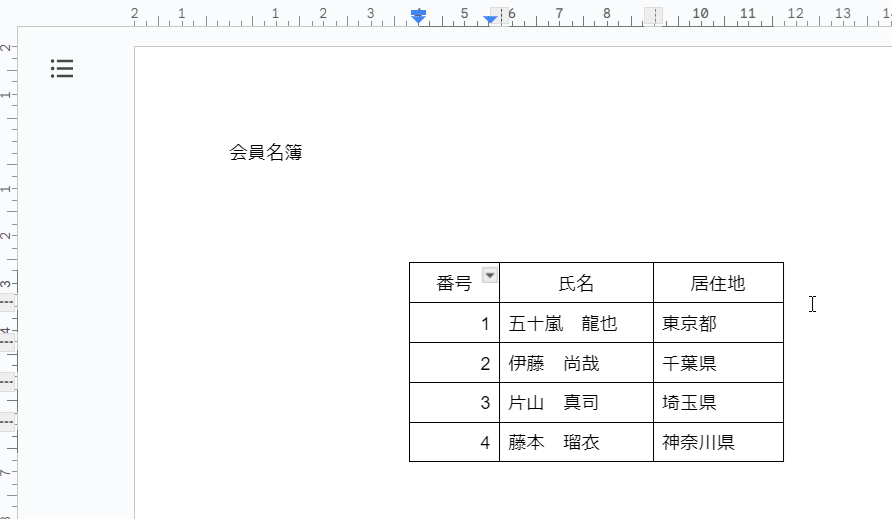Click the 番号 header cell
The width and height of the screenshot is (892, 519).
tap(454, 283)
